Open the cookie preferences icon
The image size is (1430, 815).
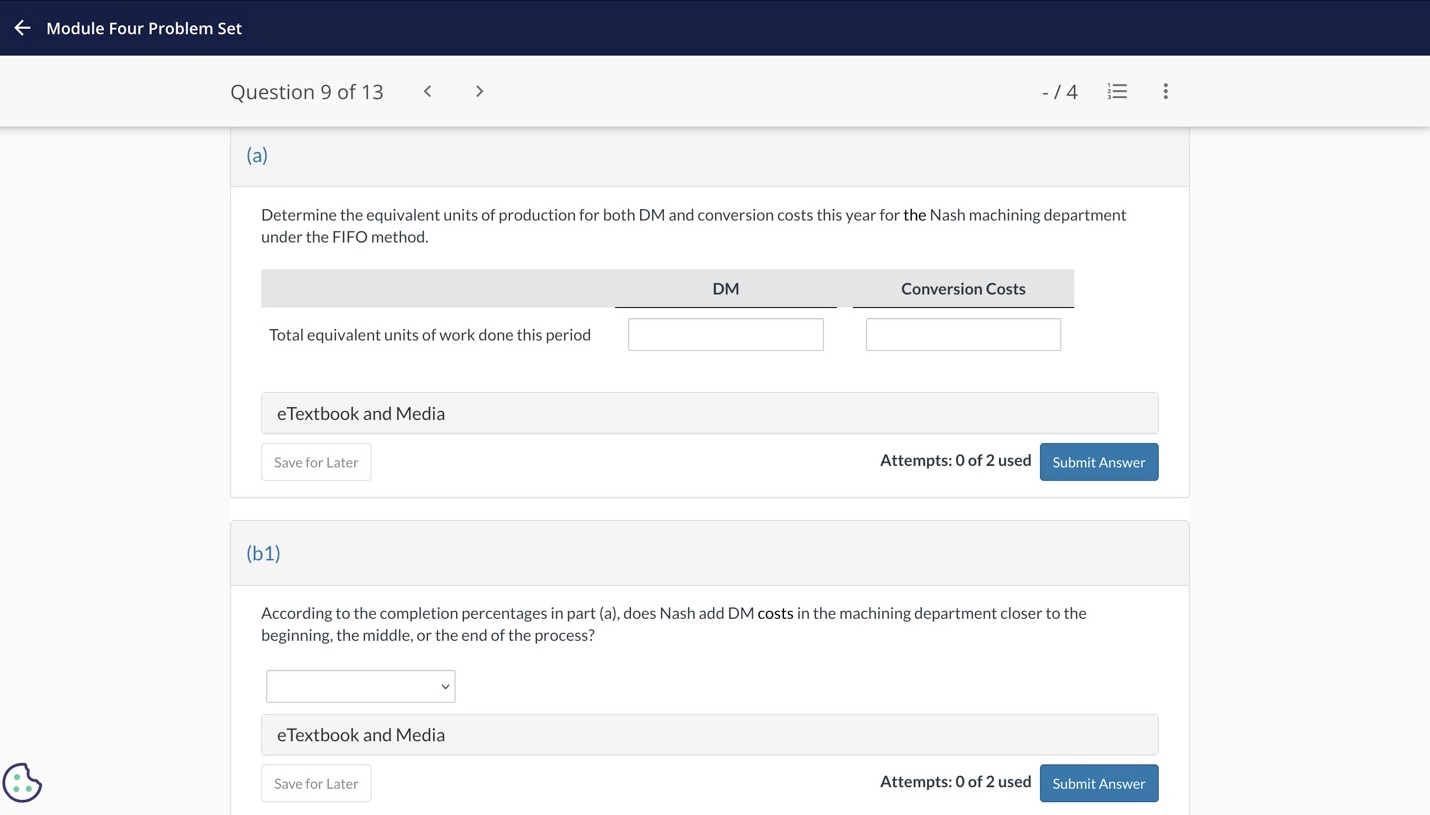[x=22, y=782]
